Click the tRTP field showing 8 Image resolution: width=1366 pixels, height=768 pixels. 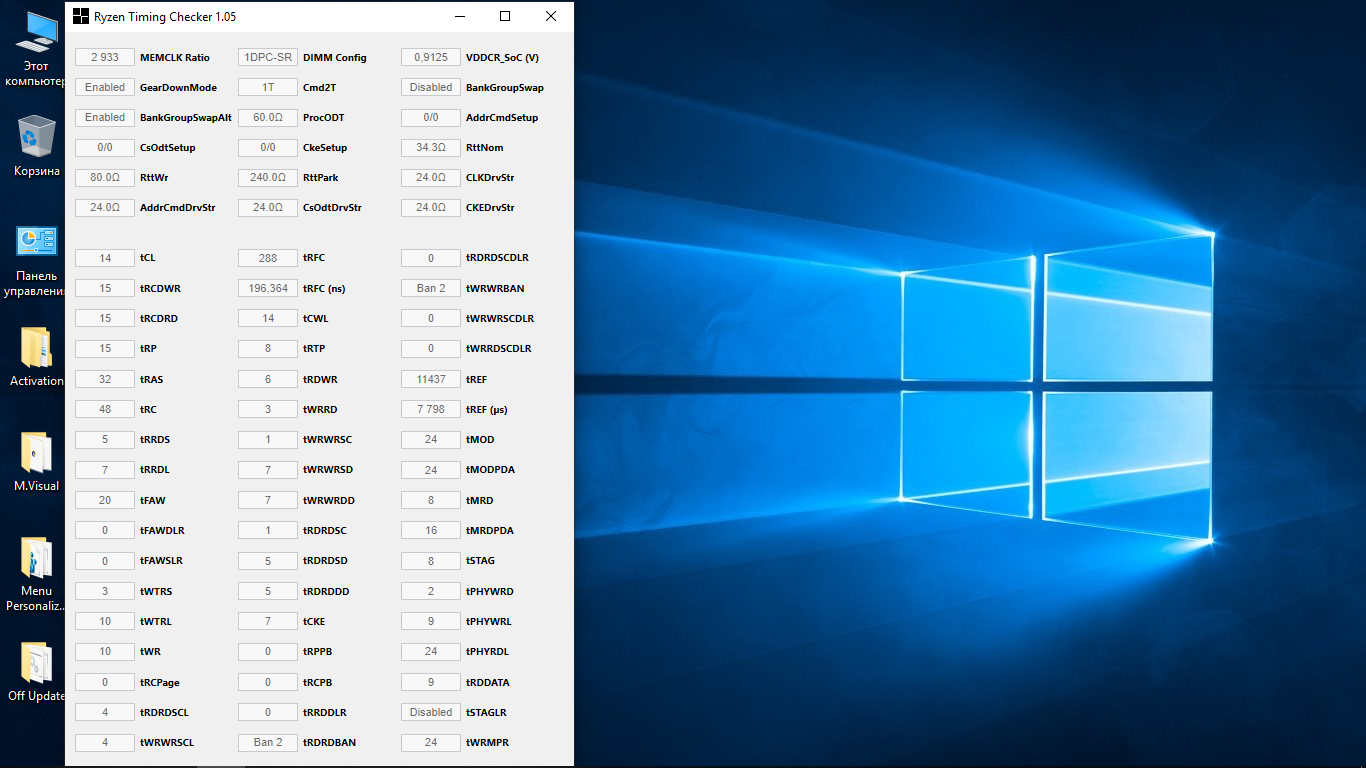pos(268,349)
